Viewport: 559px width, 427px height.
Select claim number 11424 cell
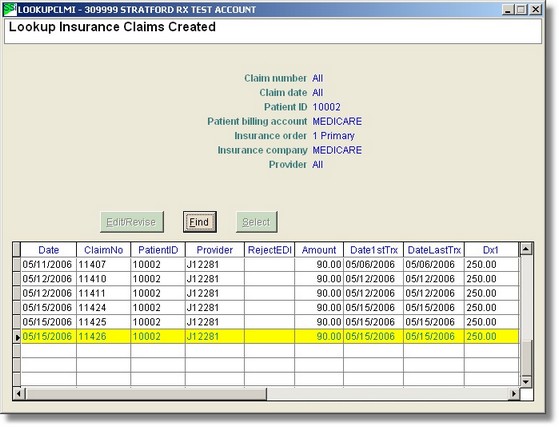(x=103, y=308)
